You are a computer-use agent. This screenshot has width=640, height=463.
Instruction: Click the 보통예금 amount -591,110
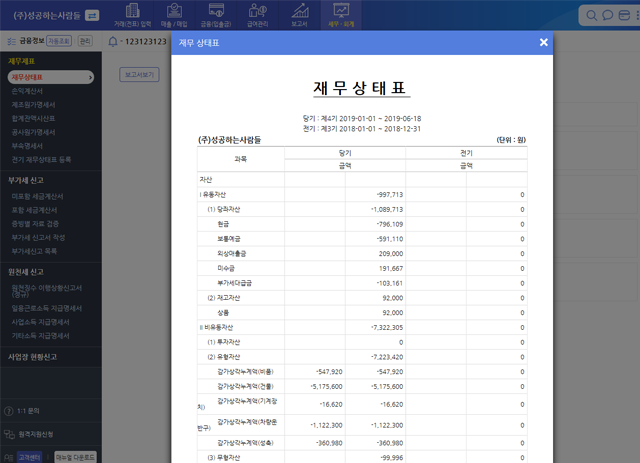(390, 239)
